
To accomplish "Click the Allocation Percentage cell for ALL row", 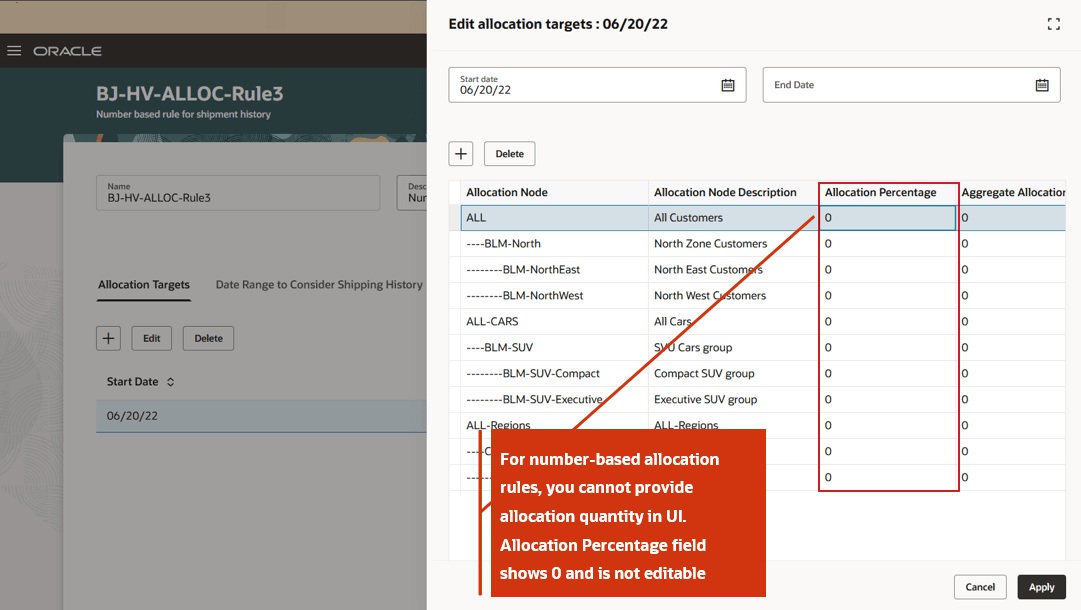I will point(888,217).
